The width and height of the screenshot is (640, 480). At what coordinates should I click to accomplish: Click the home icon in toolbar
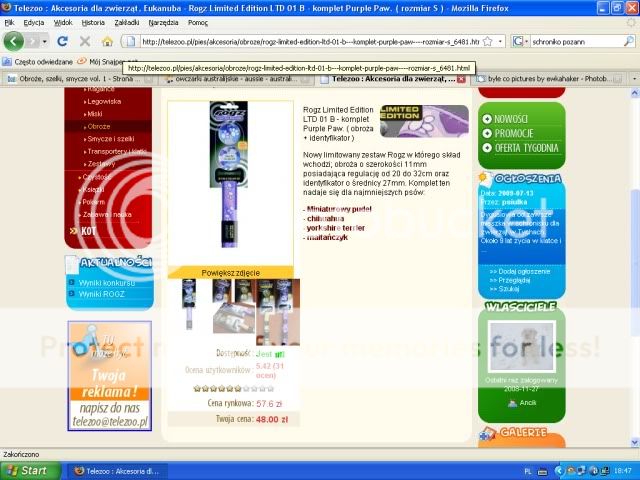tap(106, 42)
